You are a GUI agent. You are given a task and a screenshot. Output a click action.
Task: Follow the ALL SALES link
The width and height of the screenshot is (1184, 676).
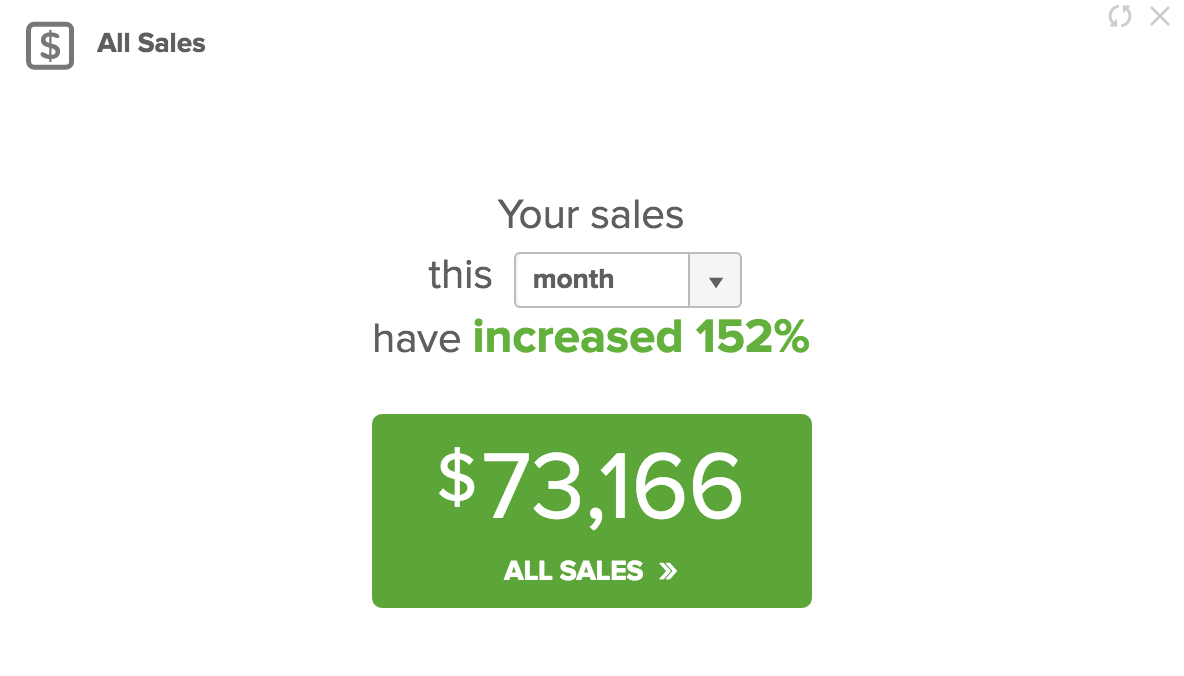pos(590,571)
